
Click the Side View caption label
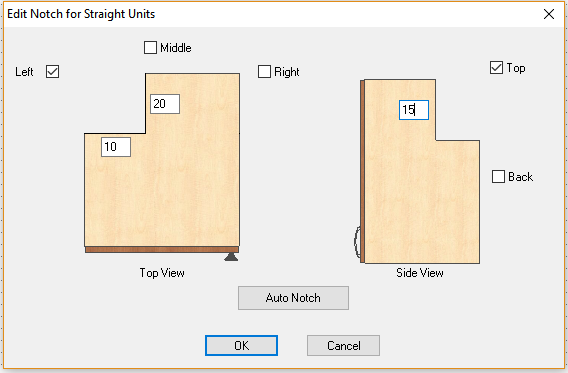(420, 273)
